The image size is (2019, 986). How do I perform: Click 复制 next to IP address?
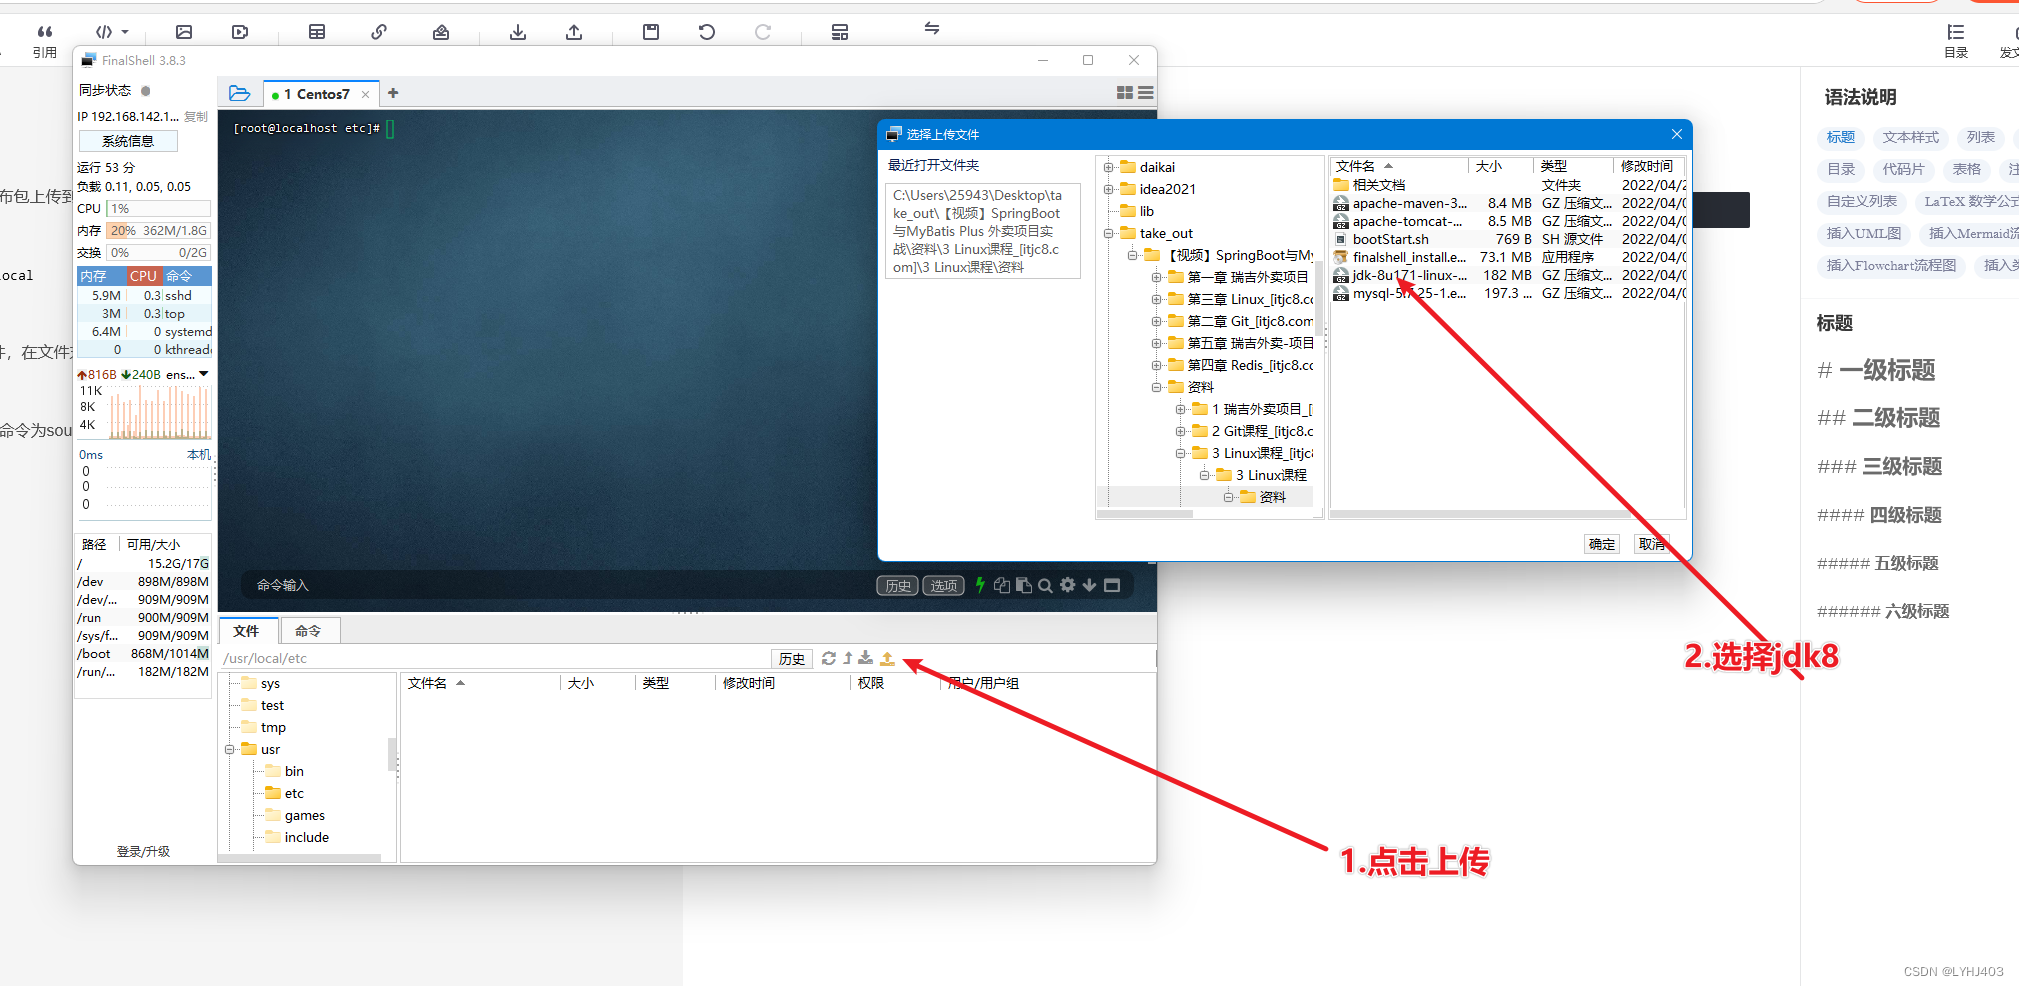click(x=196, y=117)
